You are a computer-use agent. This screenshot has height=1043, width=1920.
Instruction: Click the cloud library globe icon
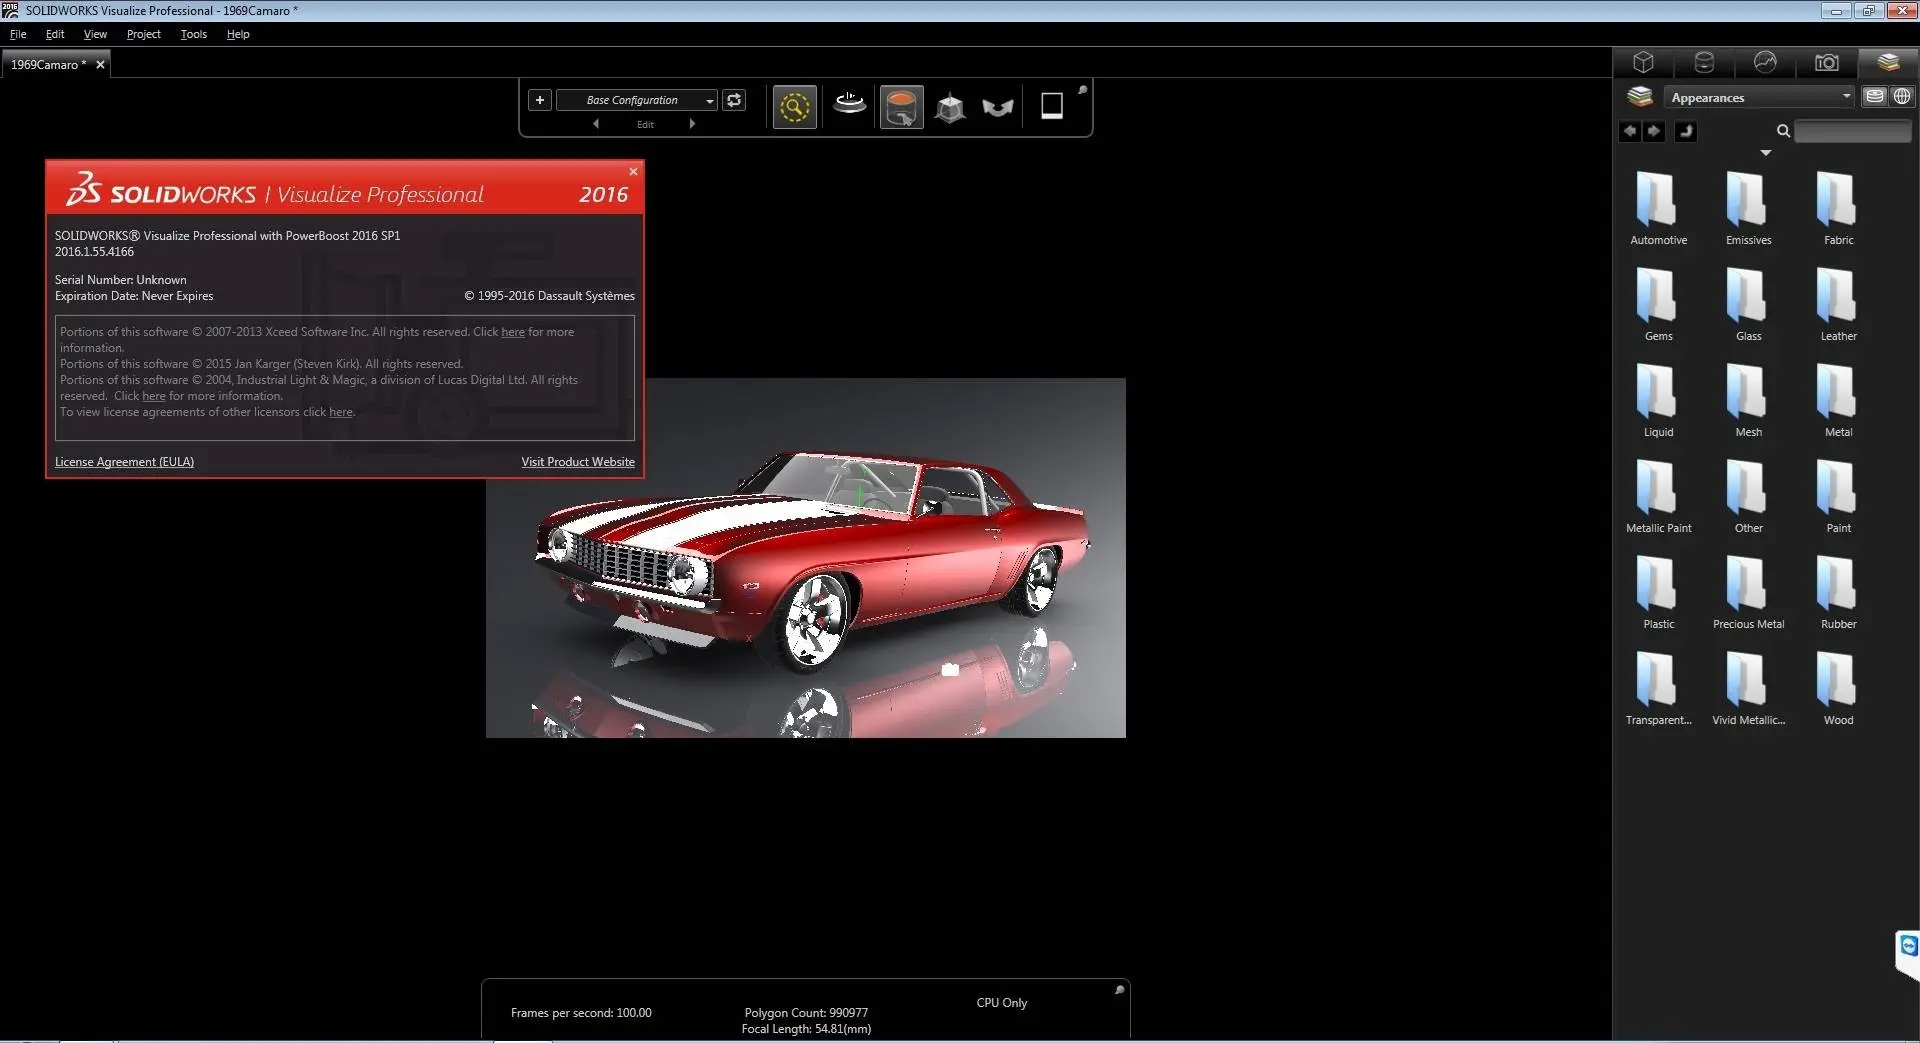tap(1902, 96)
